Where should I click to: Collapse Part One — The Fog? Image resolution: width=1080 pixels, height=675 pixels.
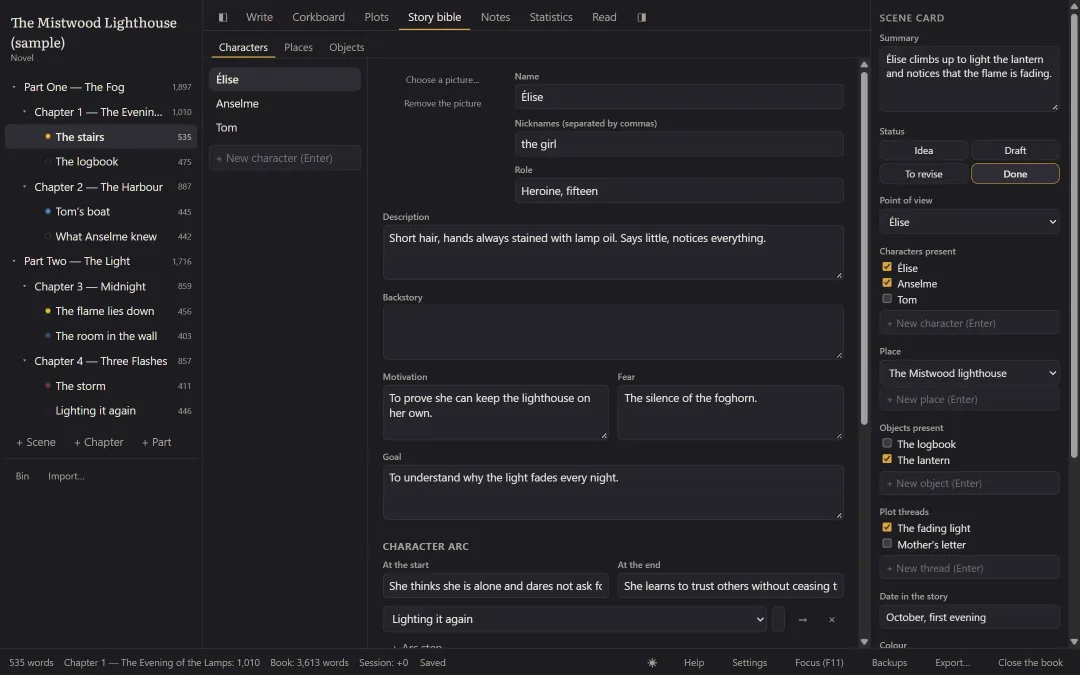click(x=14, y=87)
